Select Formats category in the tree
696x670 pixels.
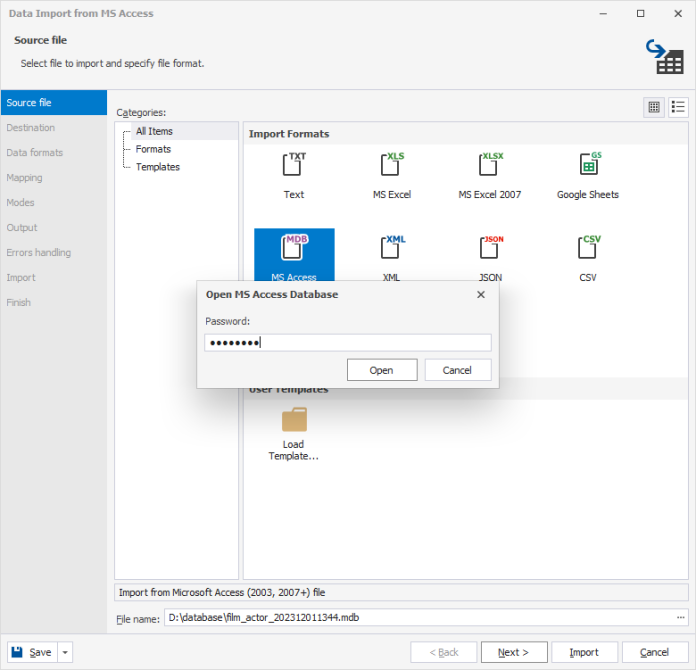pos(153,149)
